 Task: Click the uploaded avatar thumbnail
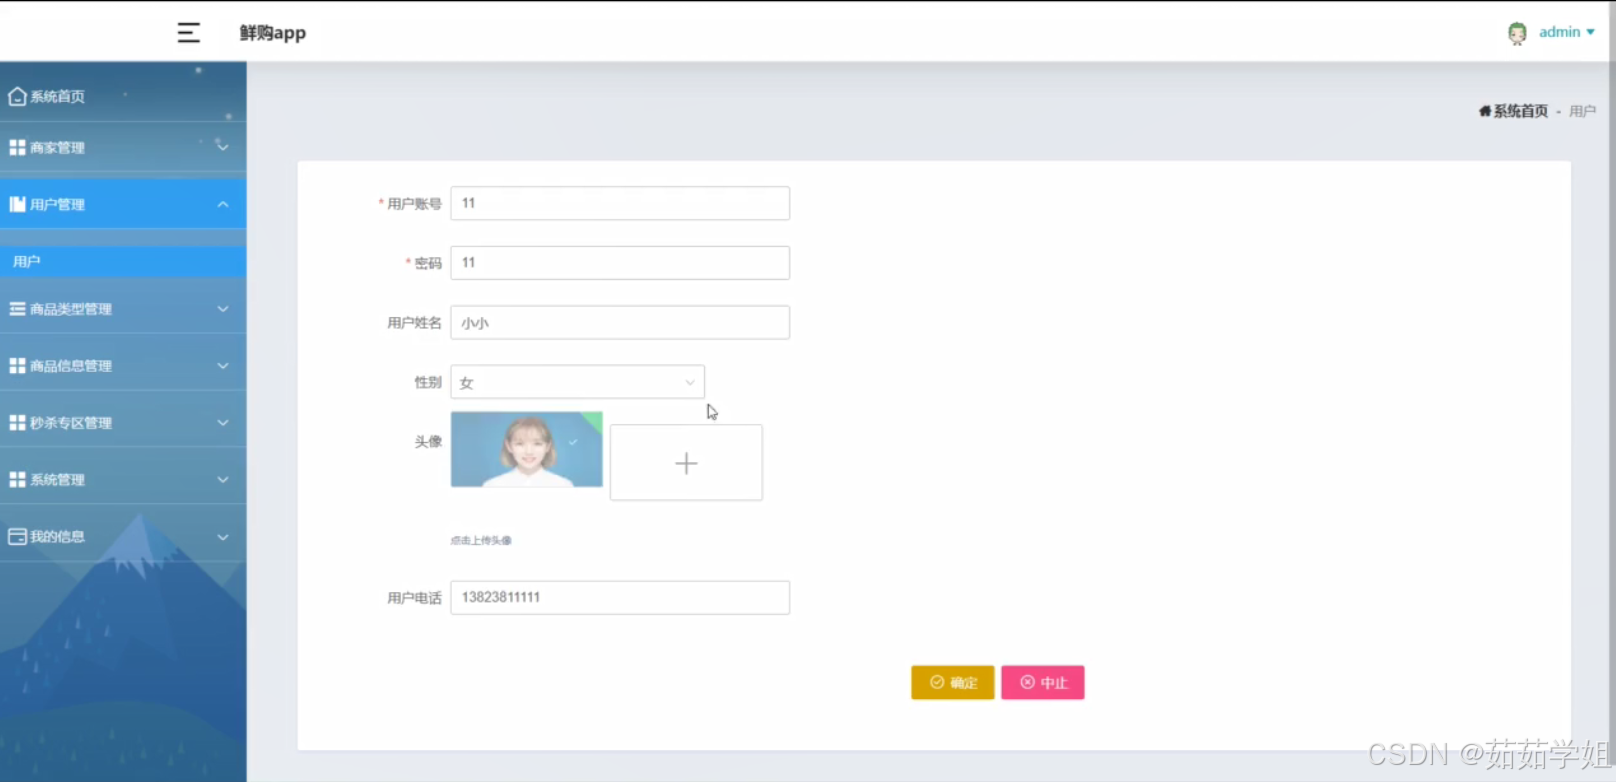[527, 450]
